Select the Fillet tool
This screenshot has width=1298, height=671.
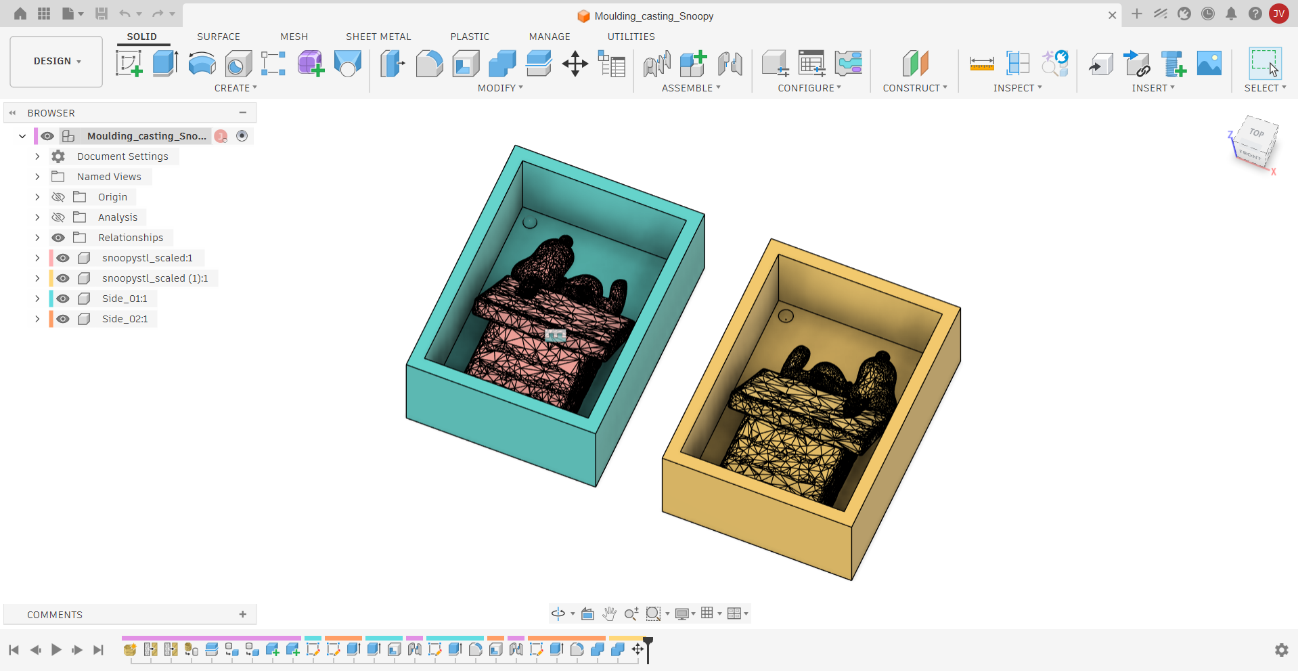pyautogui.click(x=429, y=64)
